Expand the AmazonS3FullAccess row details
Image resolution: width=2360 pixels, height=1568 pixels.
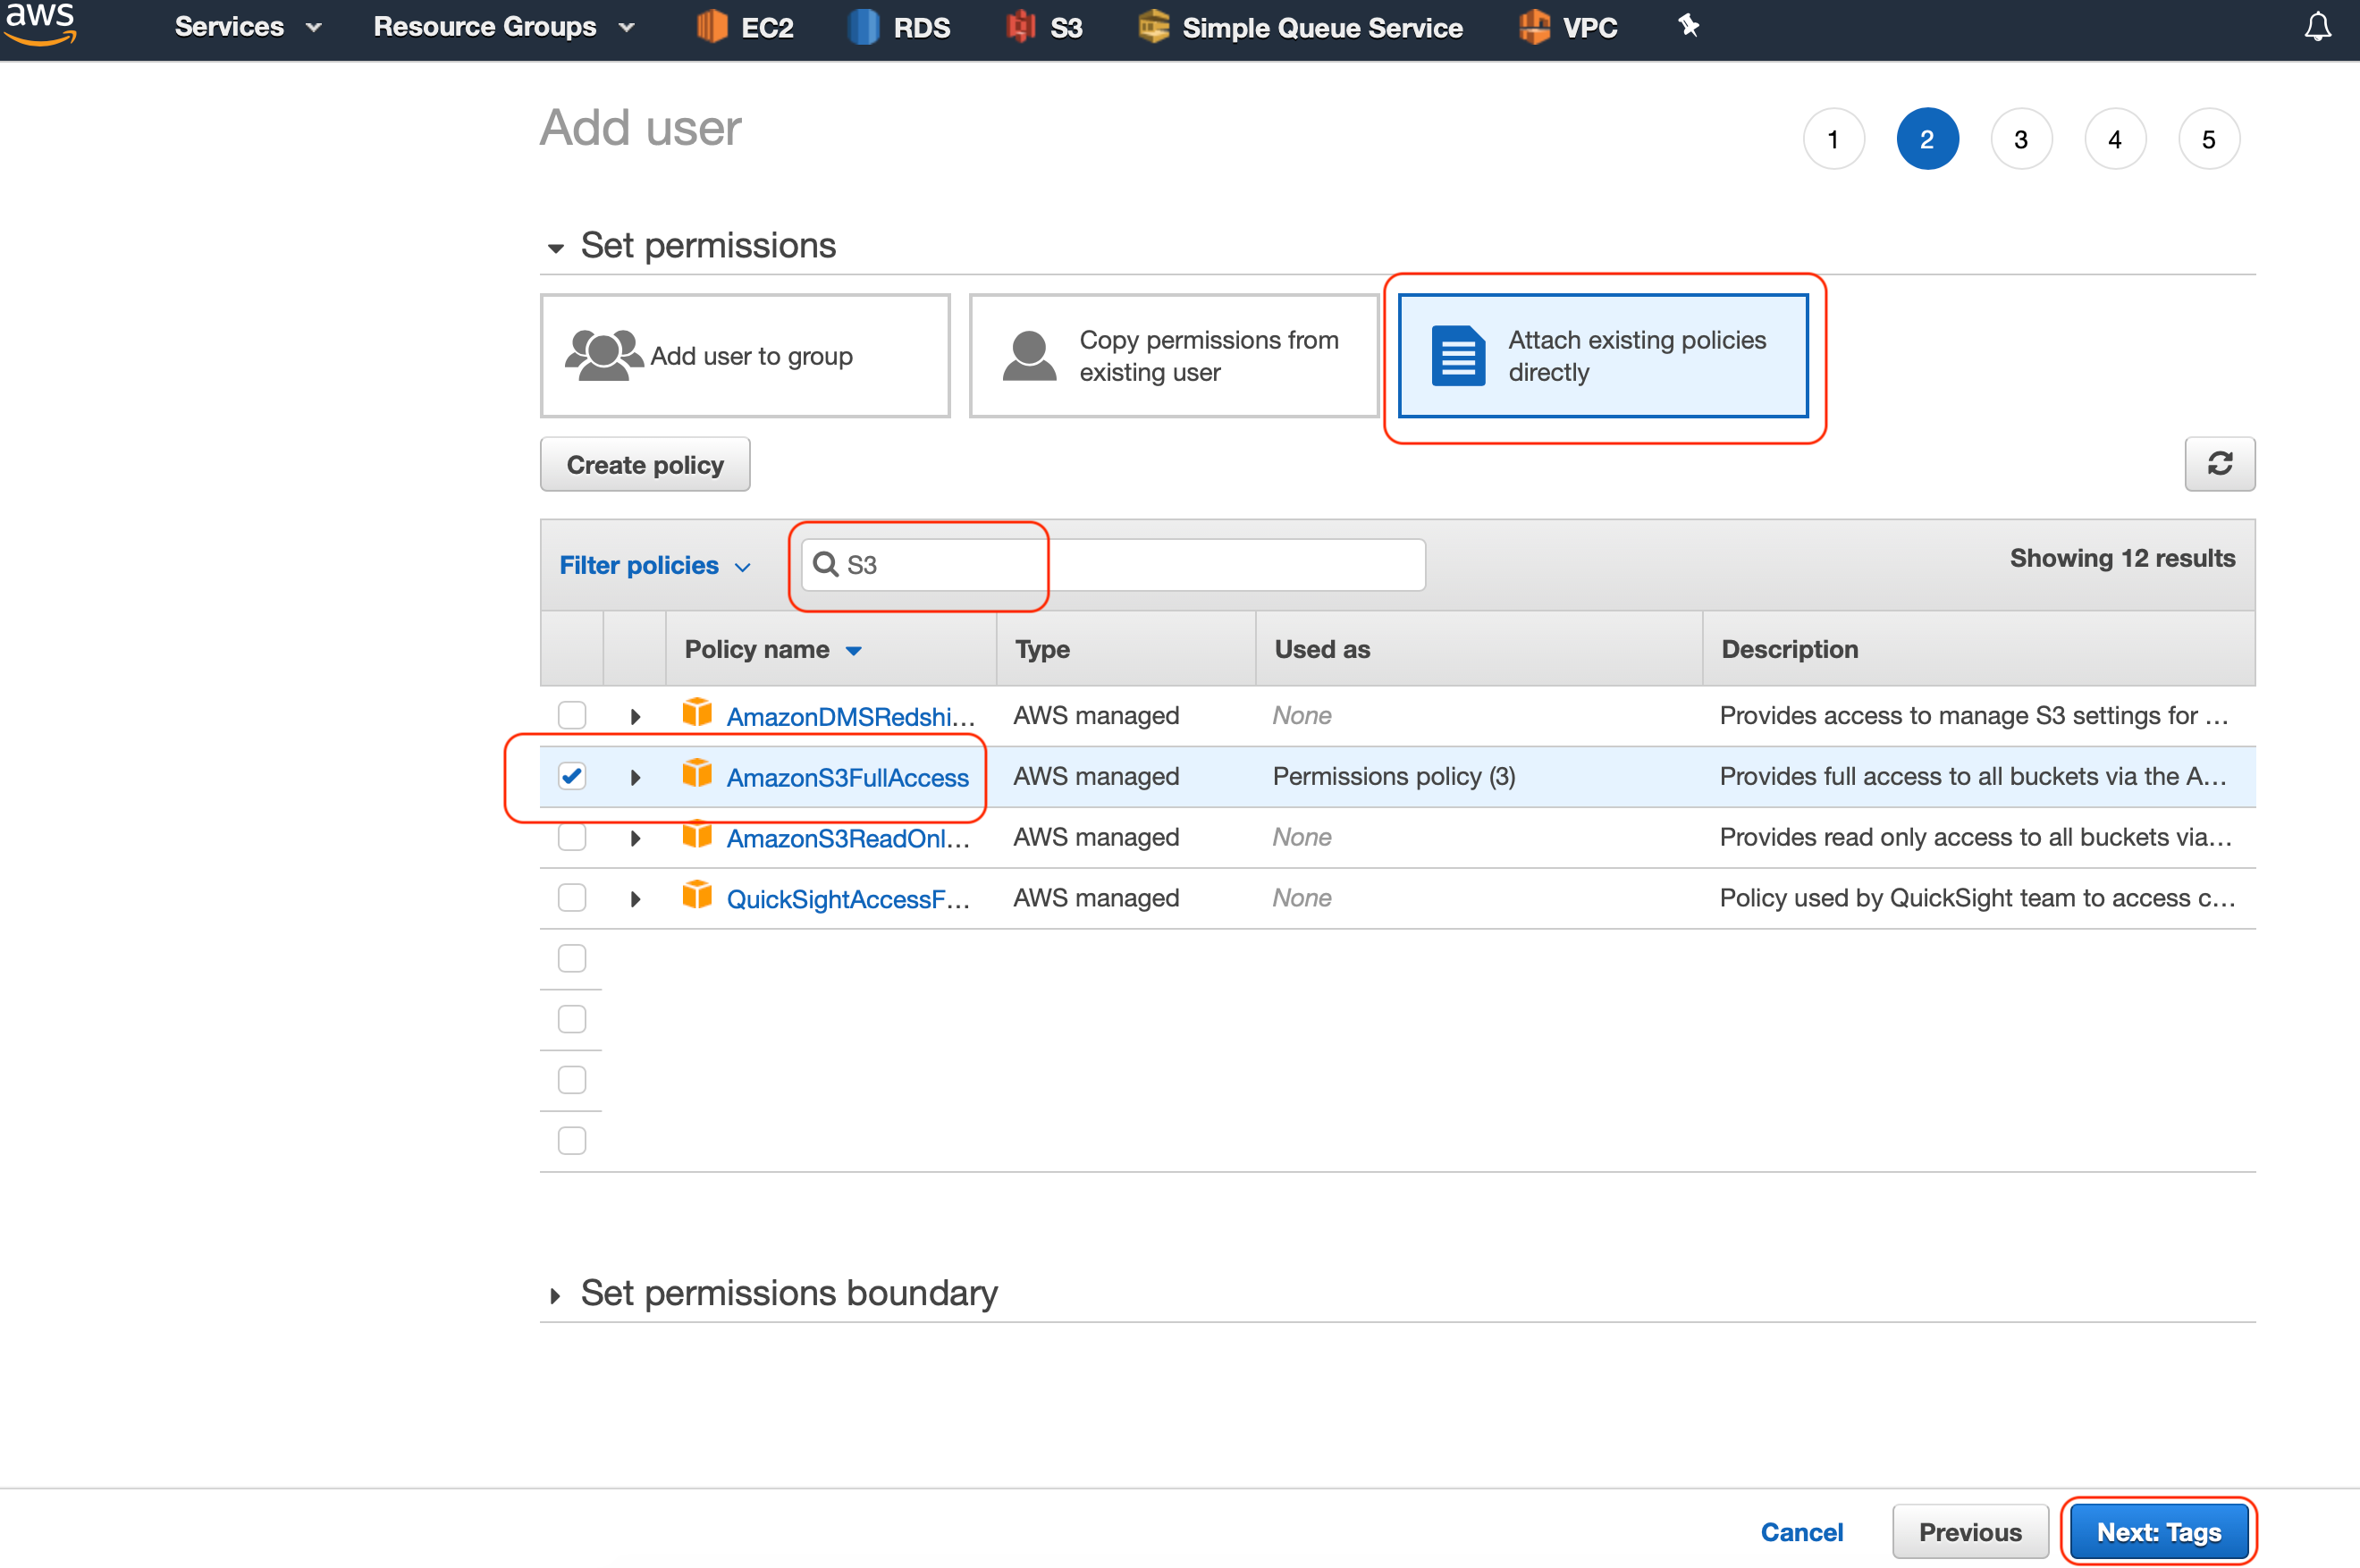[x=635, y=776]
